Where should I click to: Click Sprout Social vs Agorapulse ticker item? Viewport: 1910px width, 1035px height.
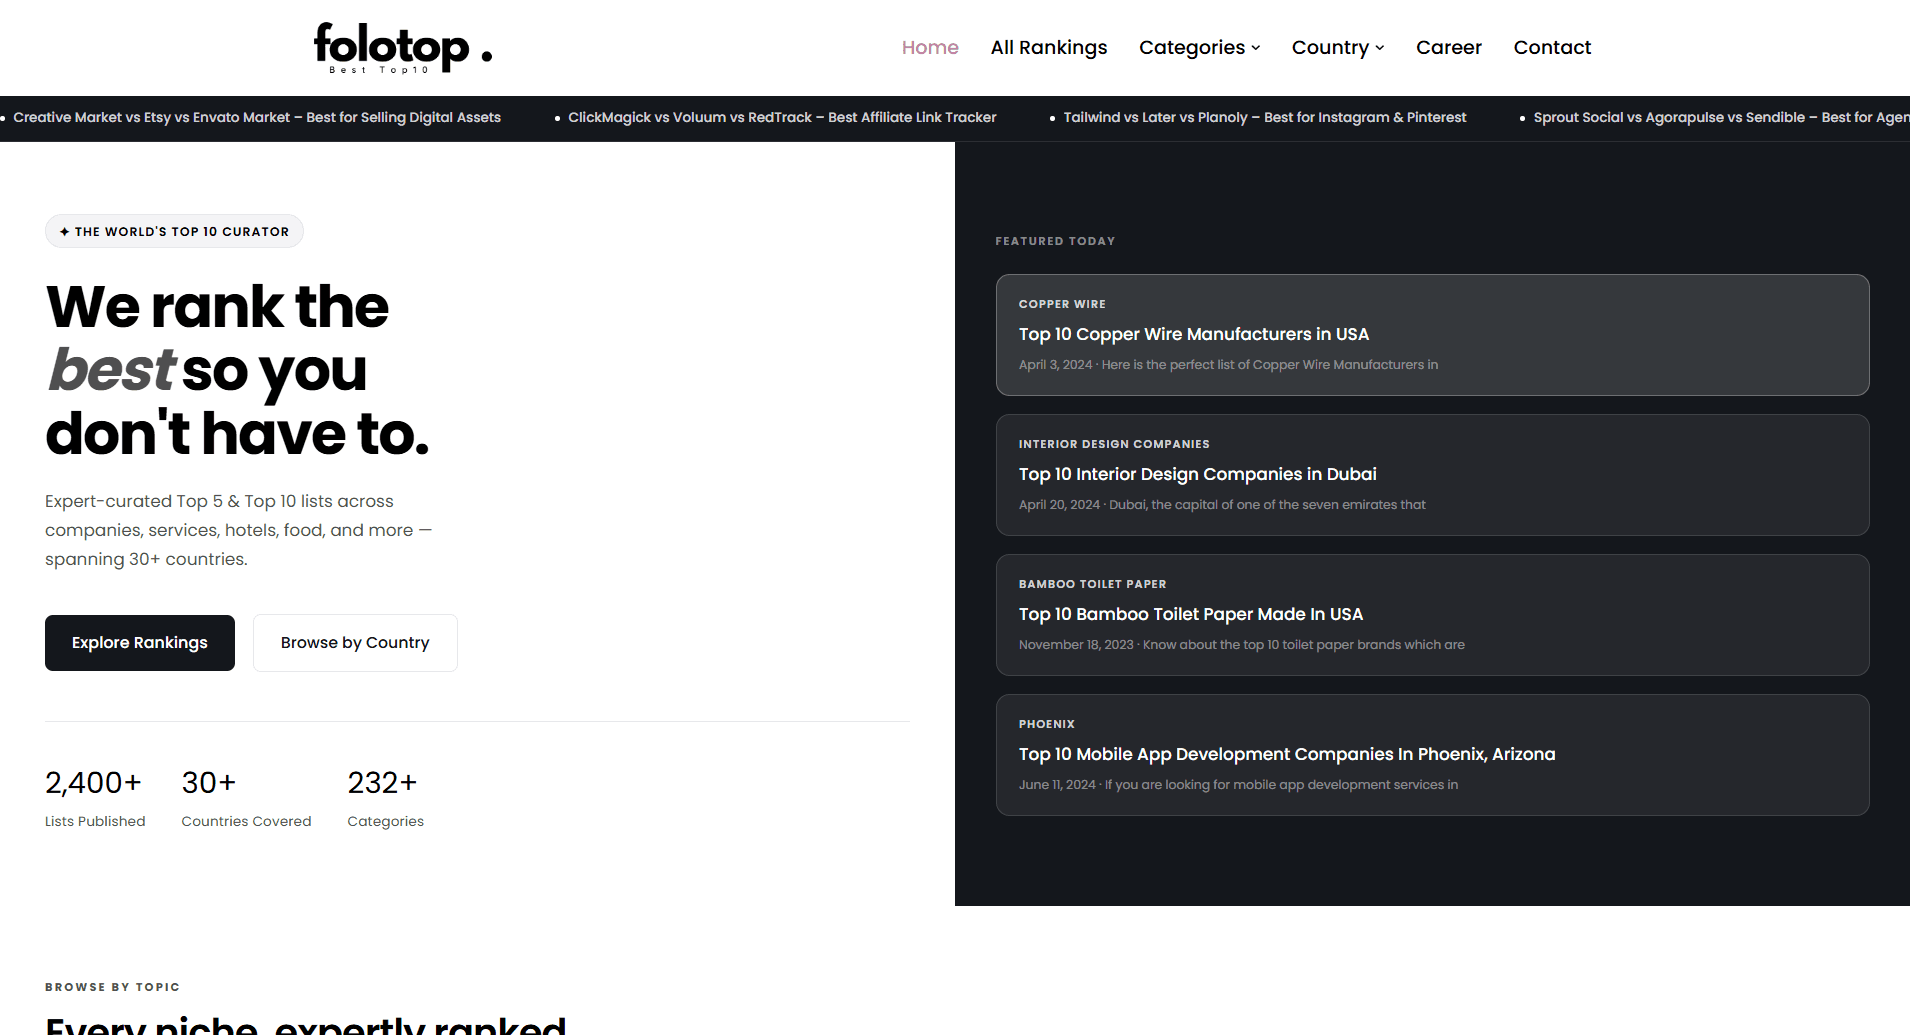click(x=1721, y=117)
